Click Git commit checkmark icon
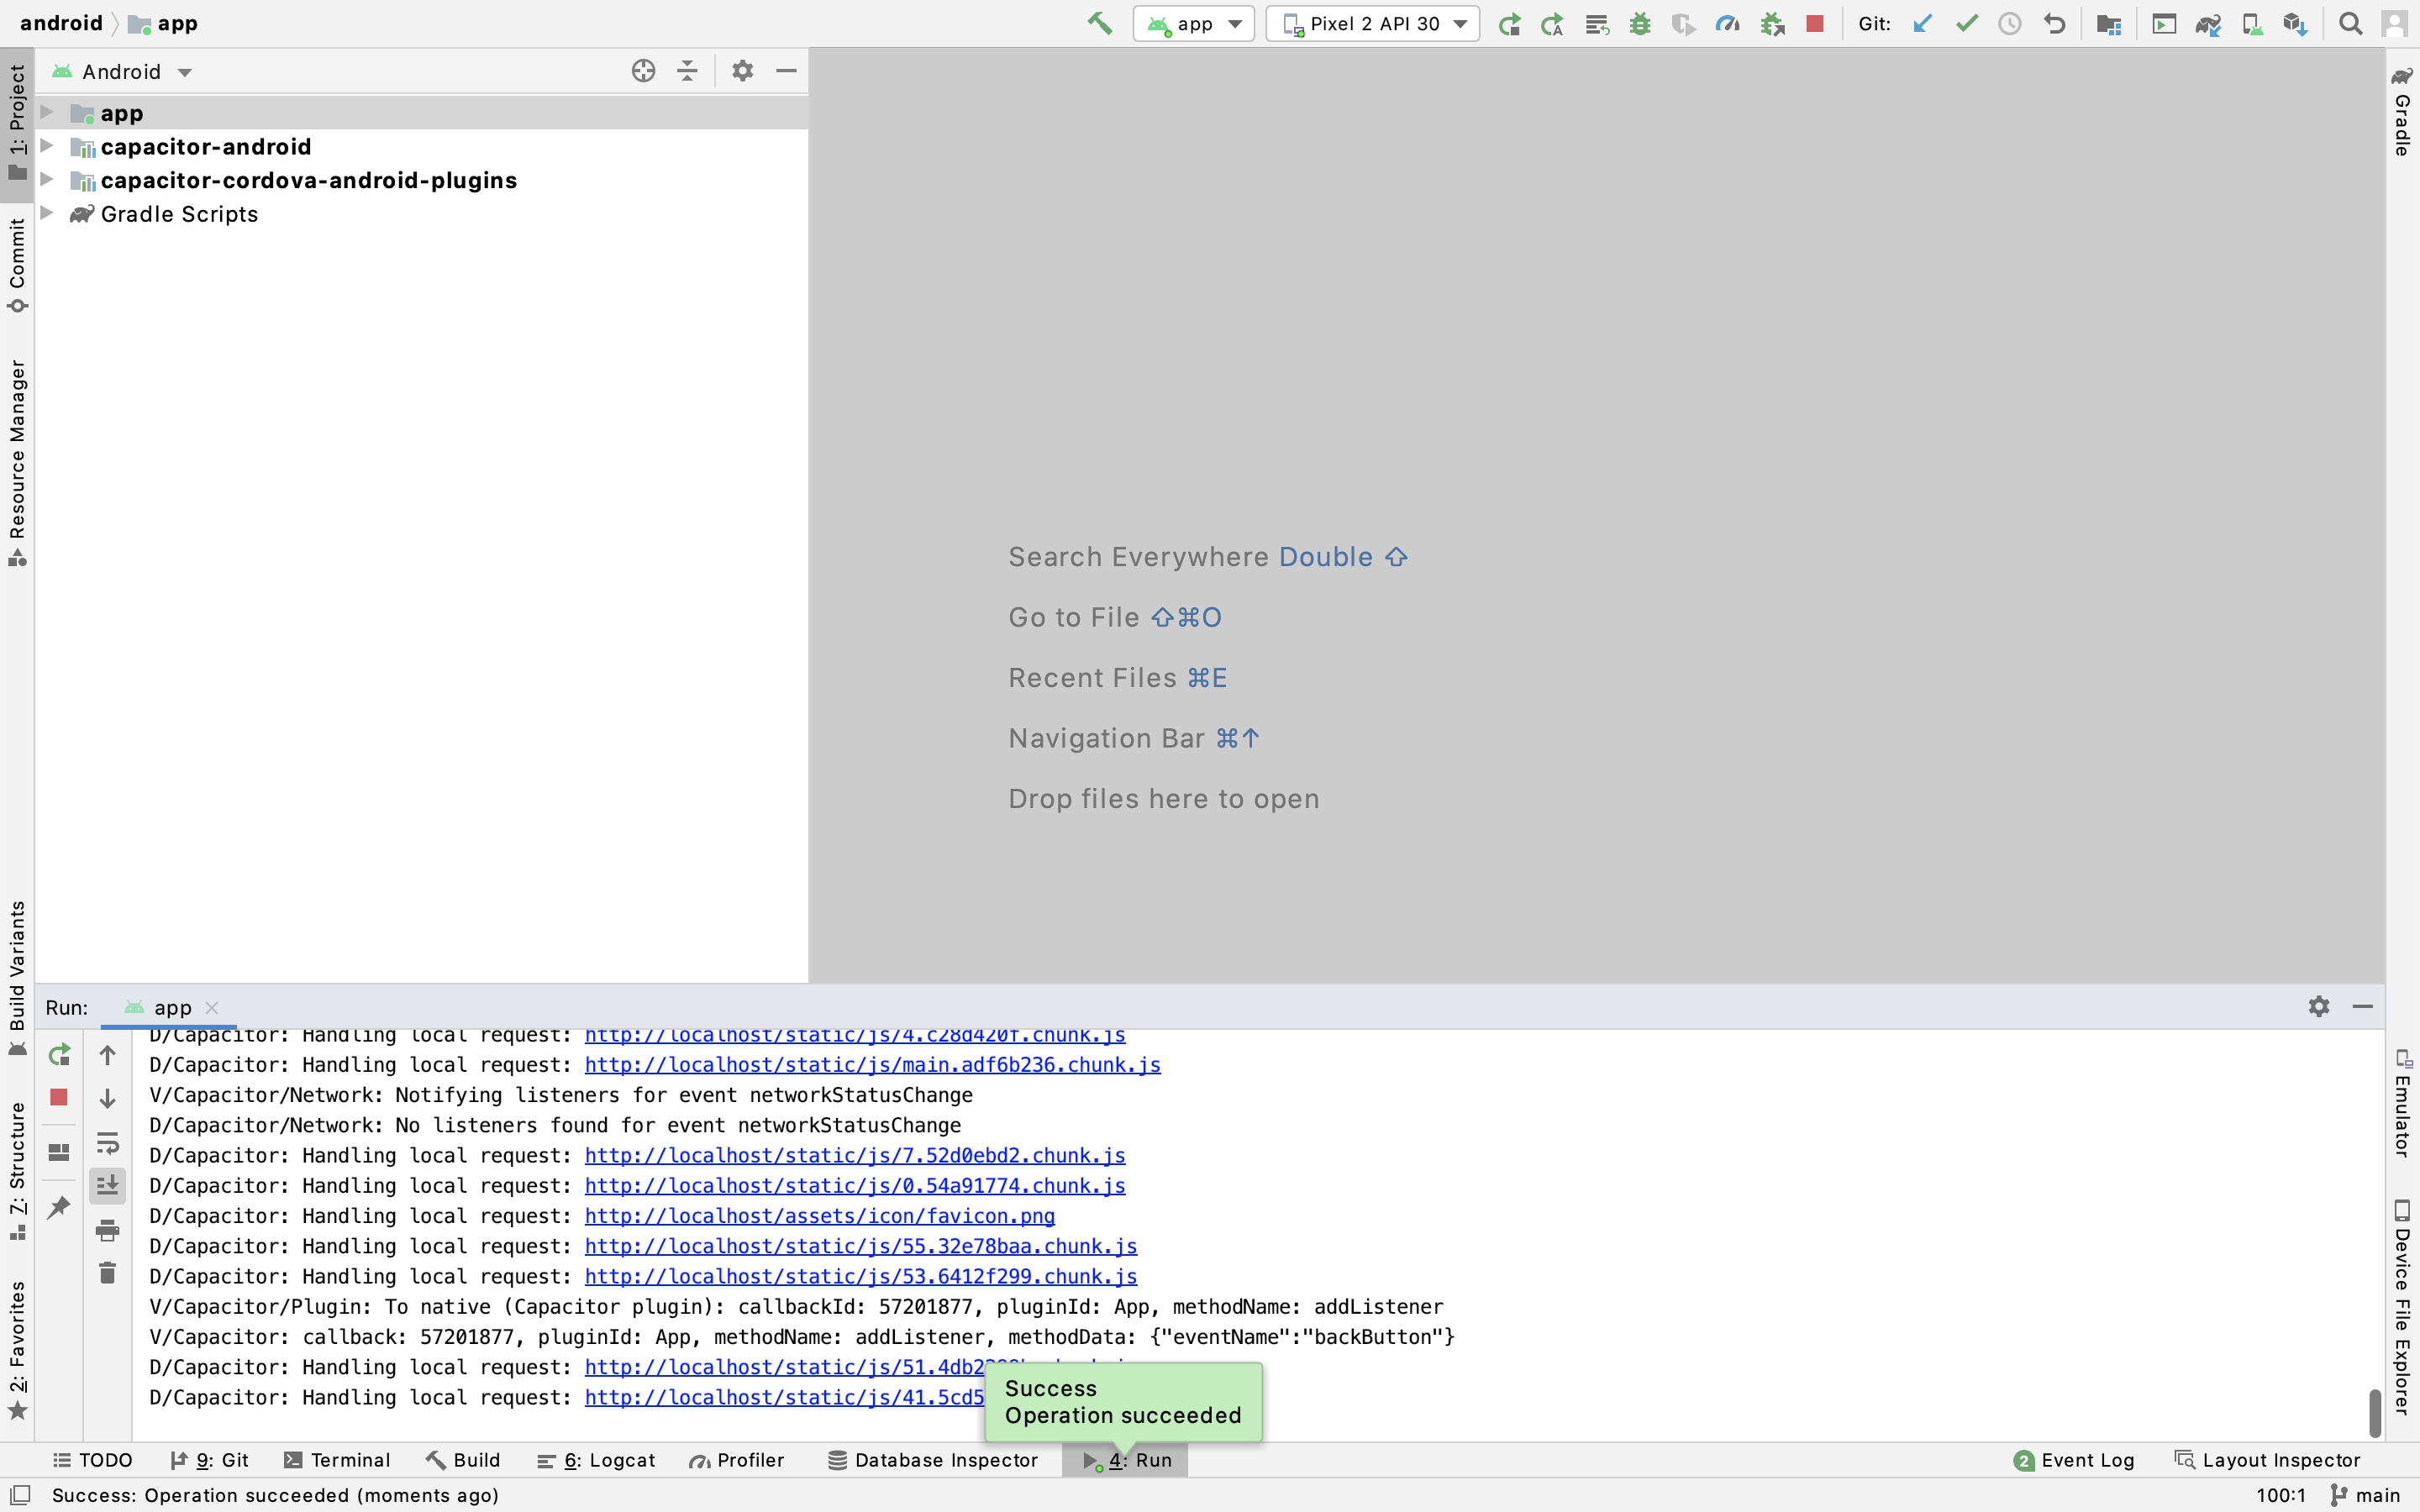2420x1512 pixels. 1966,23
